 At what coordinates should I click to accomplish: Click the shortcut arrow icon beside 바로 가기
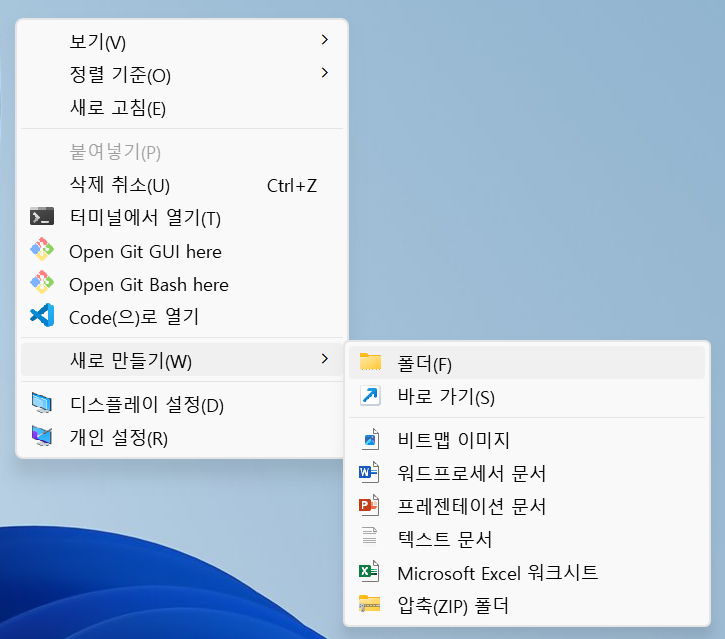pyautogui.click(x=370, y=397)
